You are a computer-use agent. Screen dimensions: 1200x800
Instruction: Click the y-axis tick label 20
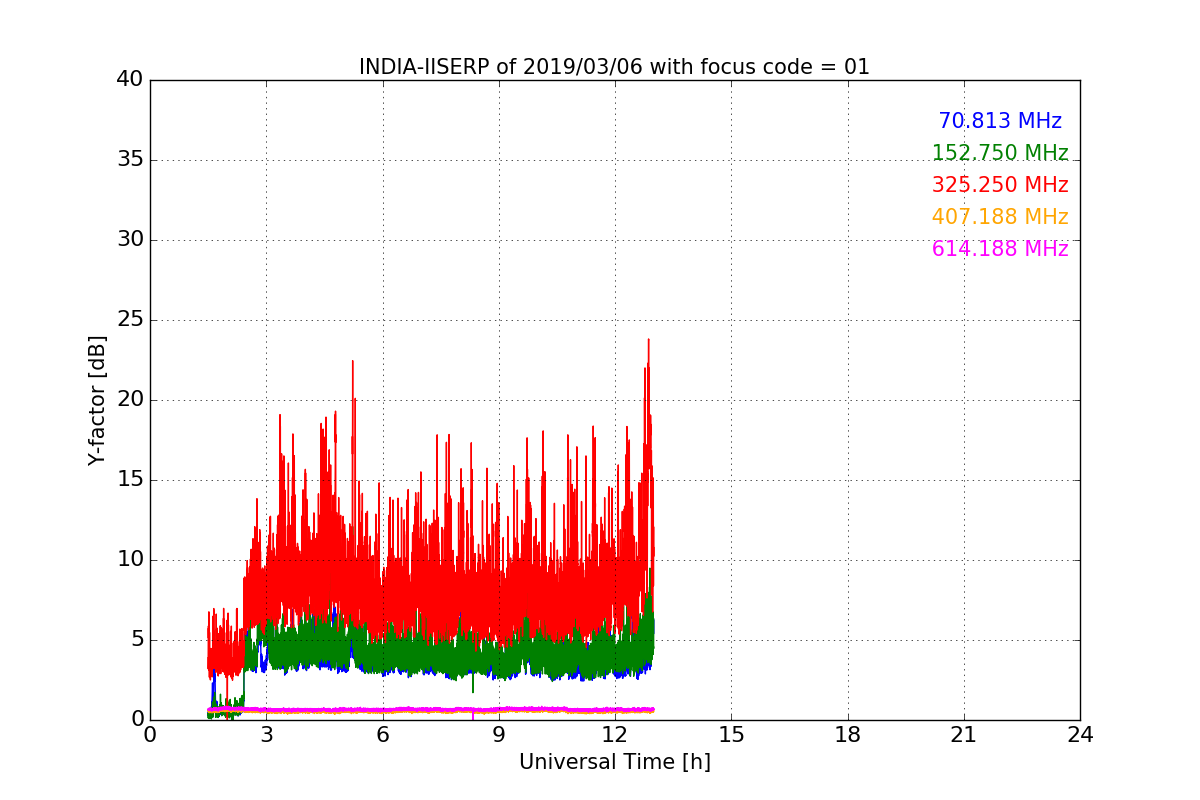point(129,400)
